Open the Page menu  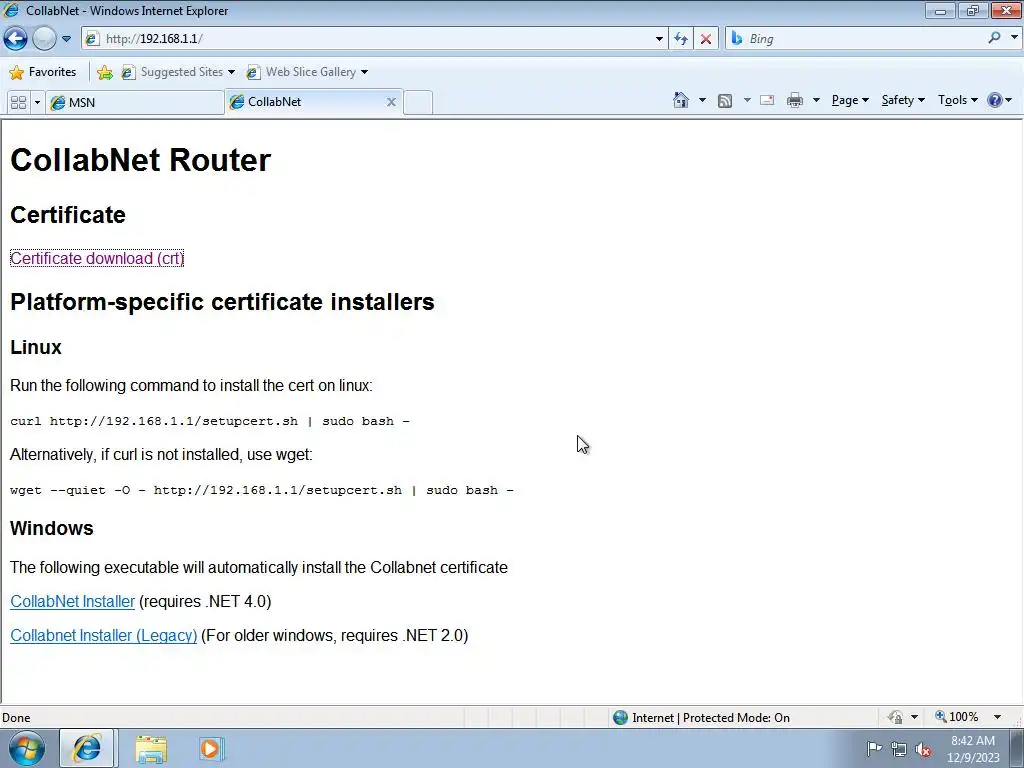[850, 100]
